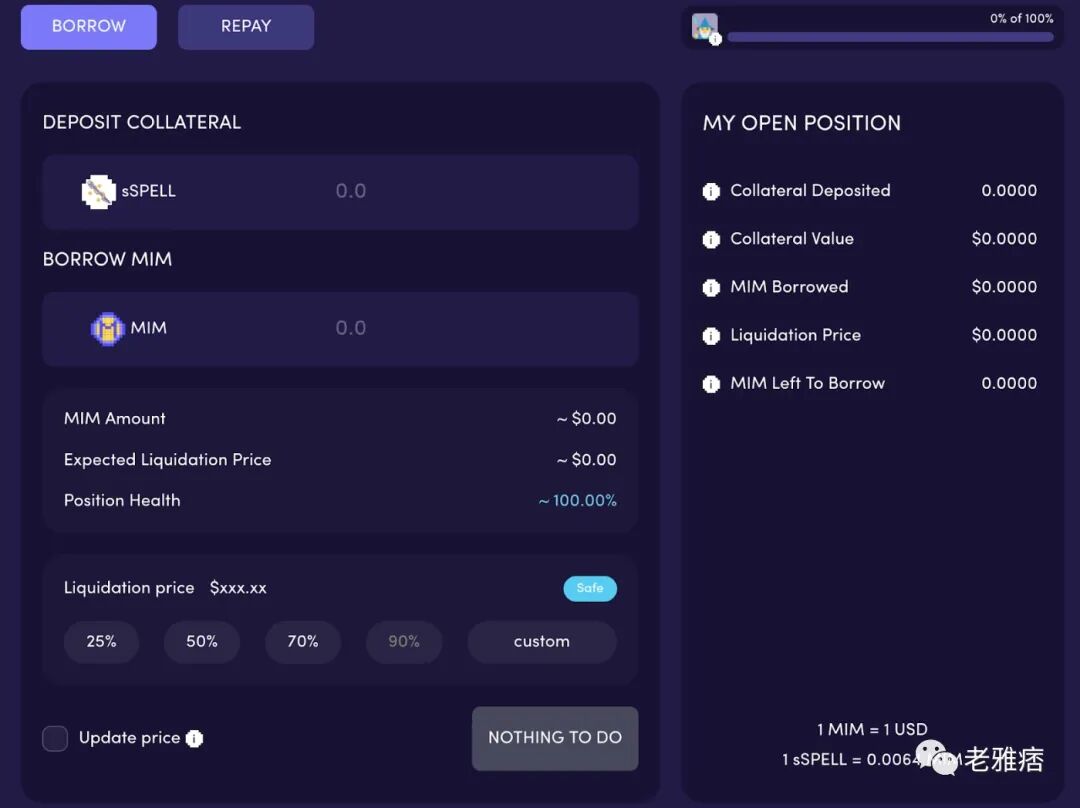
Task: Open info icon next to Update price
Action: coord(195,738)
